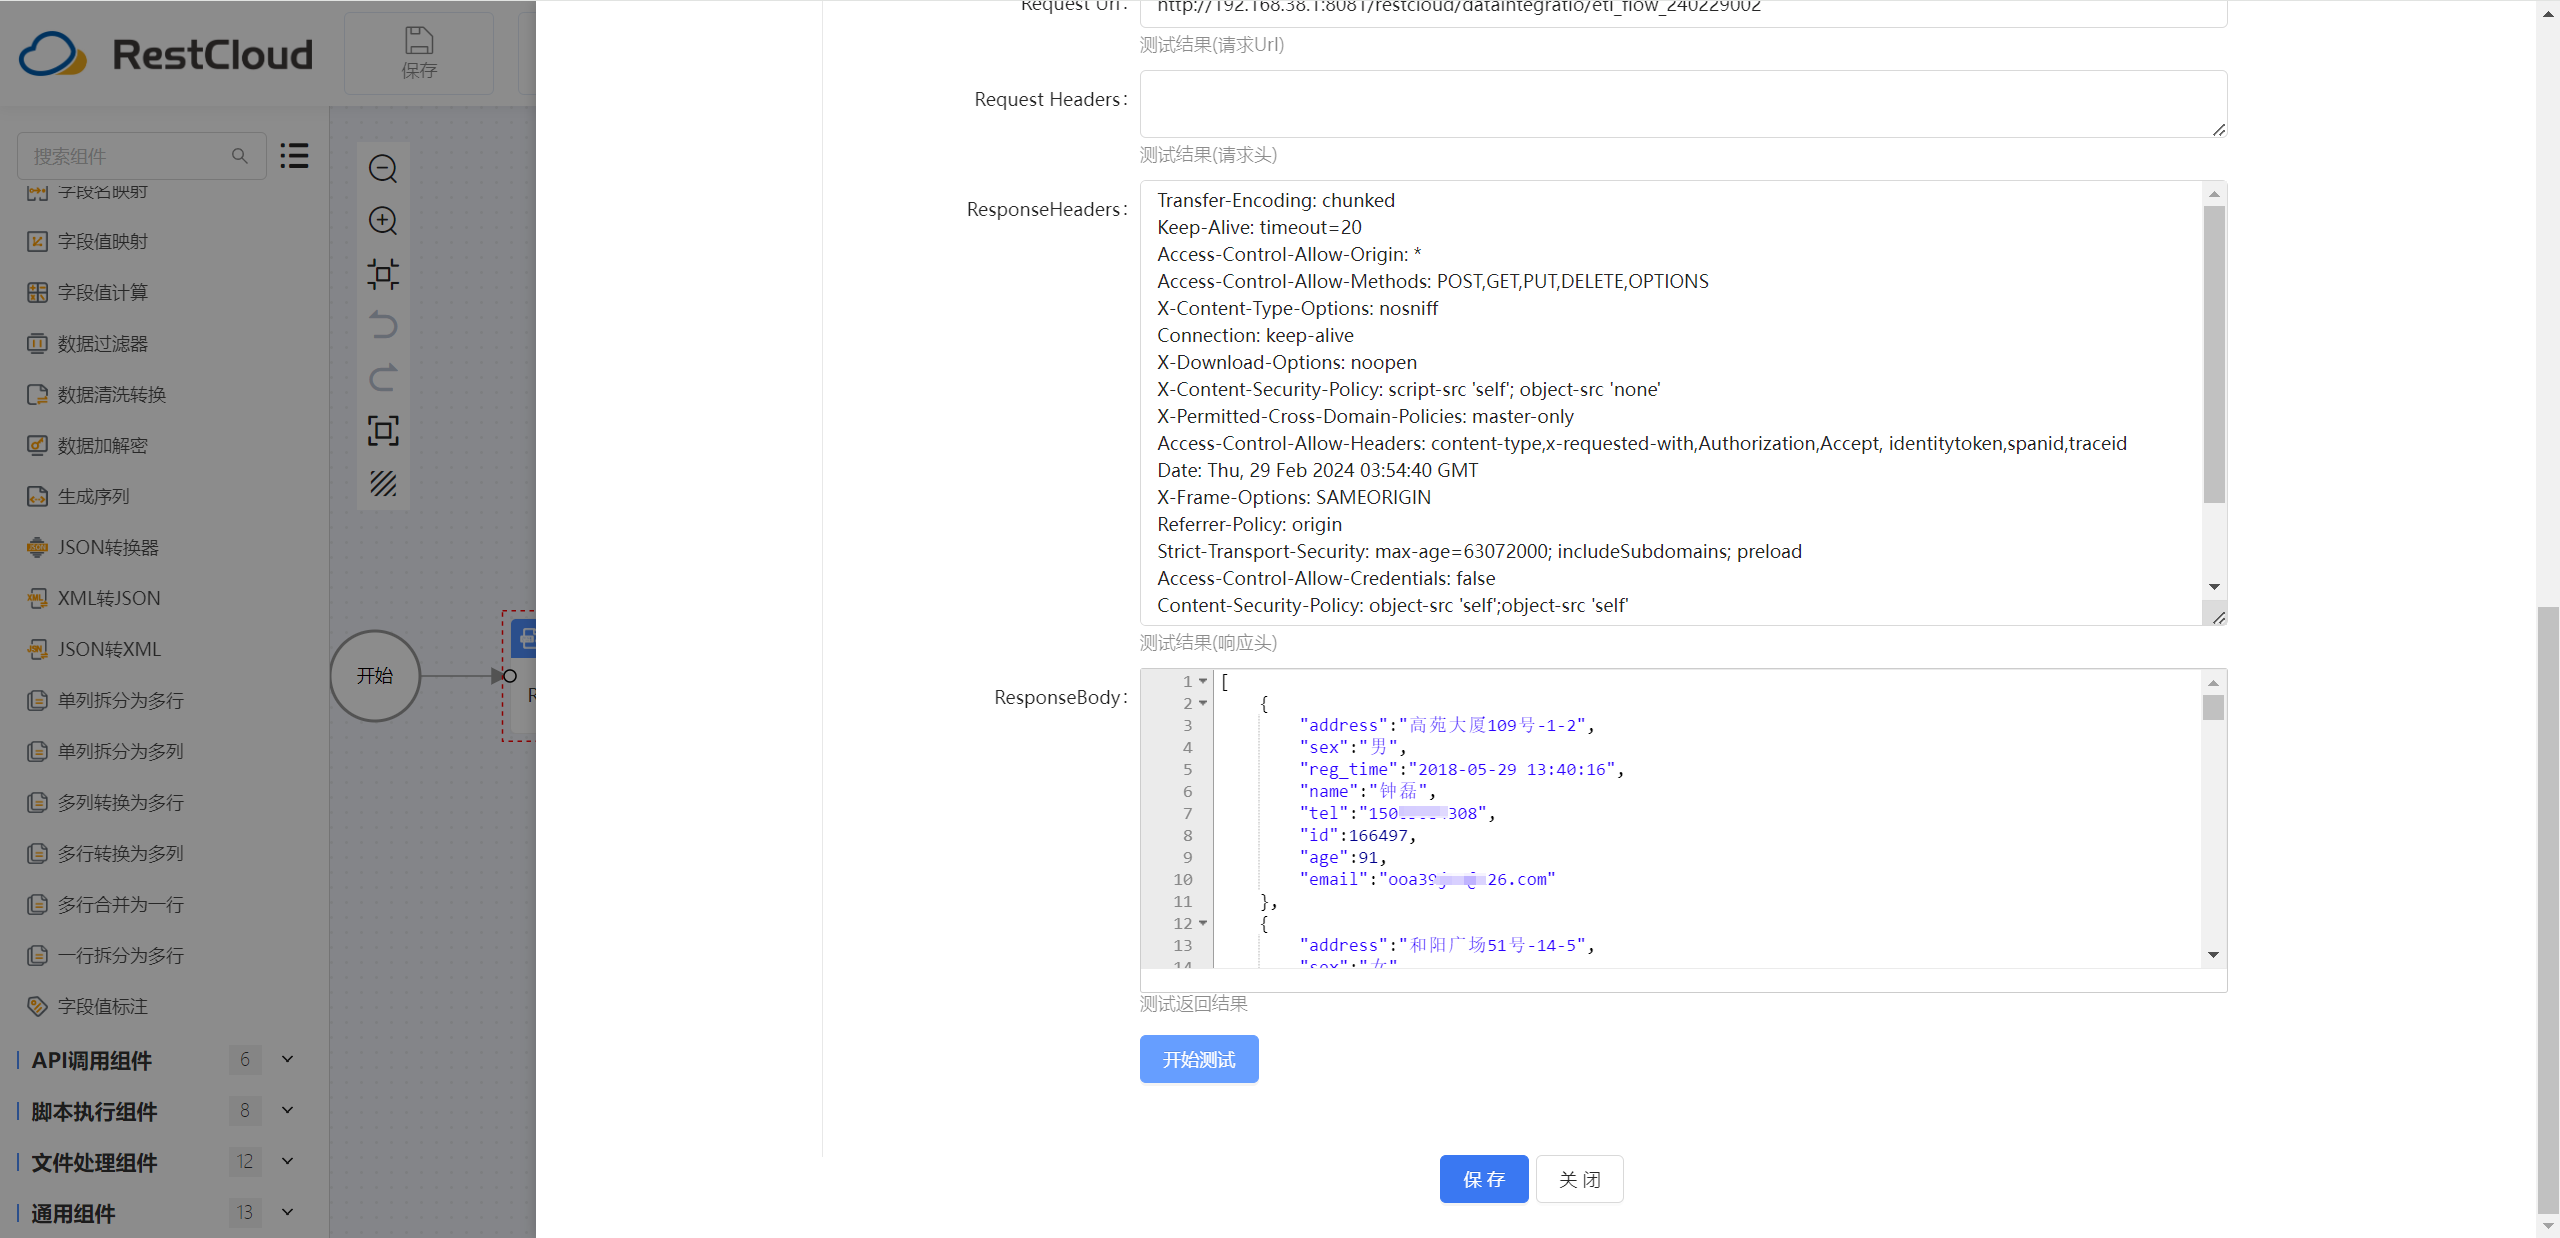Click the zoom in magnifier icon
Image resolution: width=2560 pixels, height=1238 pixels.
383,221
